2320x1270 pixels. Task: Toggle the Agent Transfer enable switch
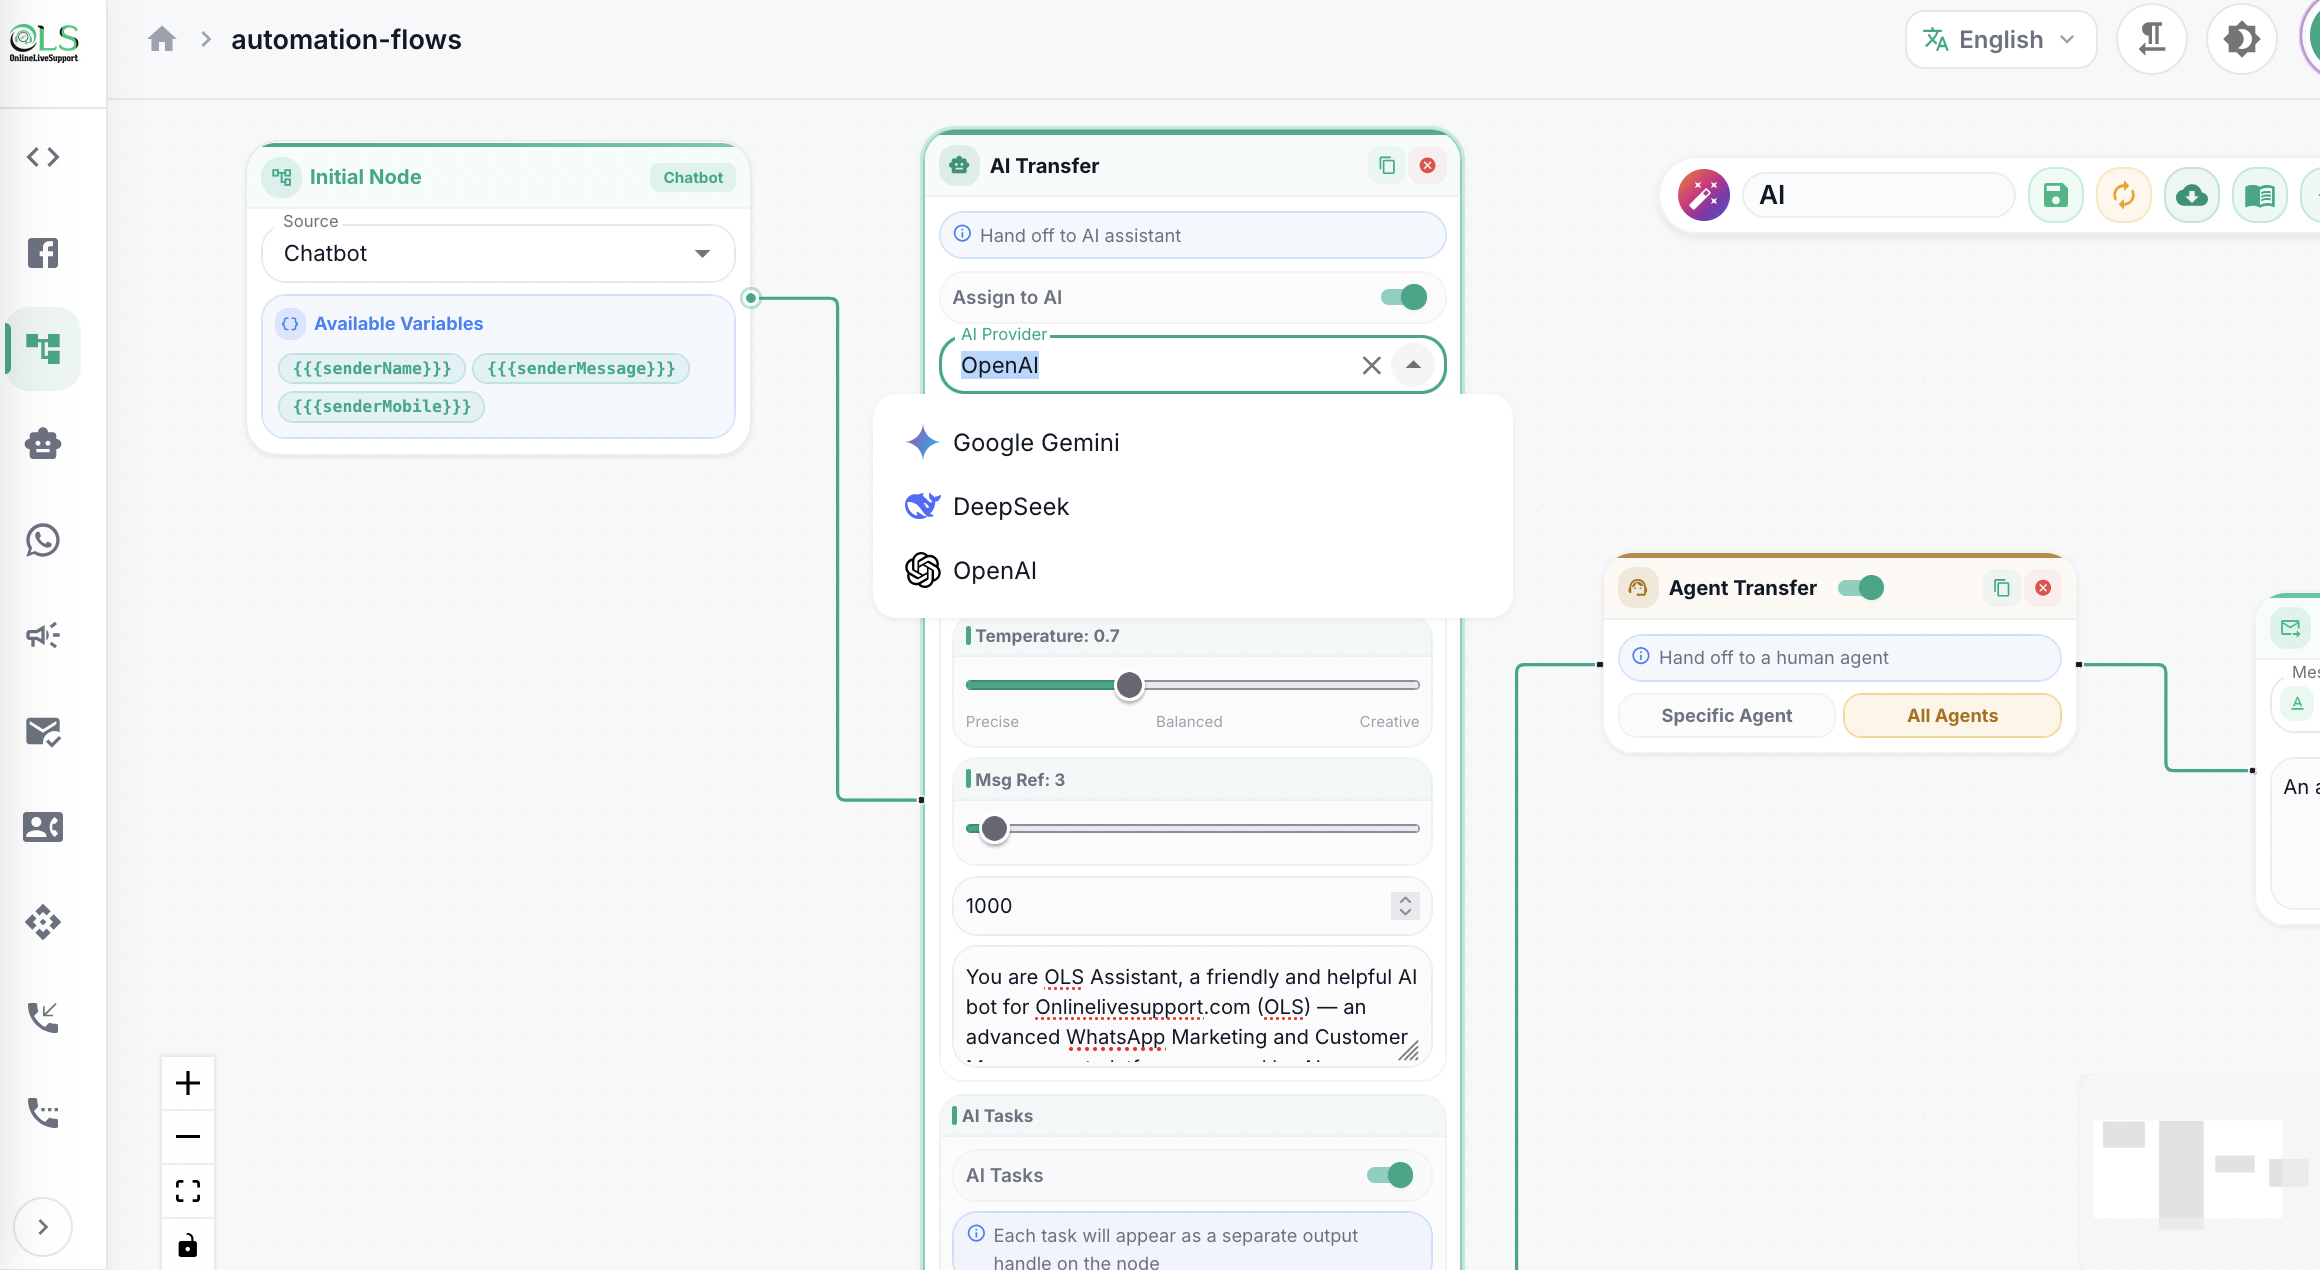tap(1861, 588)
